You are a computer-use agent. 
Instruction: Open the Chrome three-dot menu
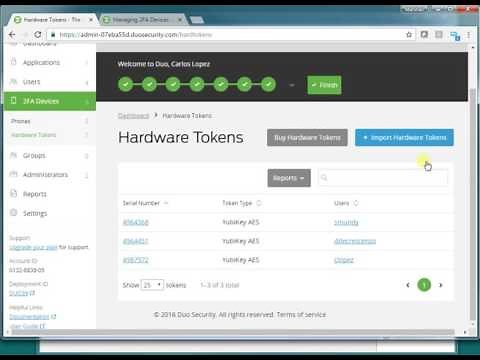coord(469,35)
